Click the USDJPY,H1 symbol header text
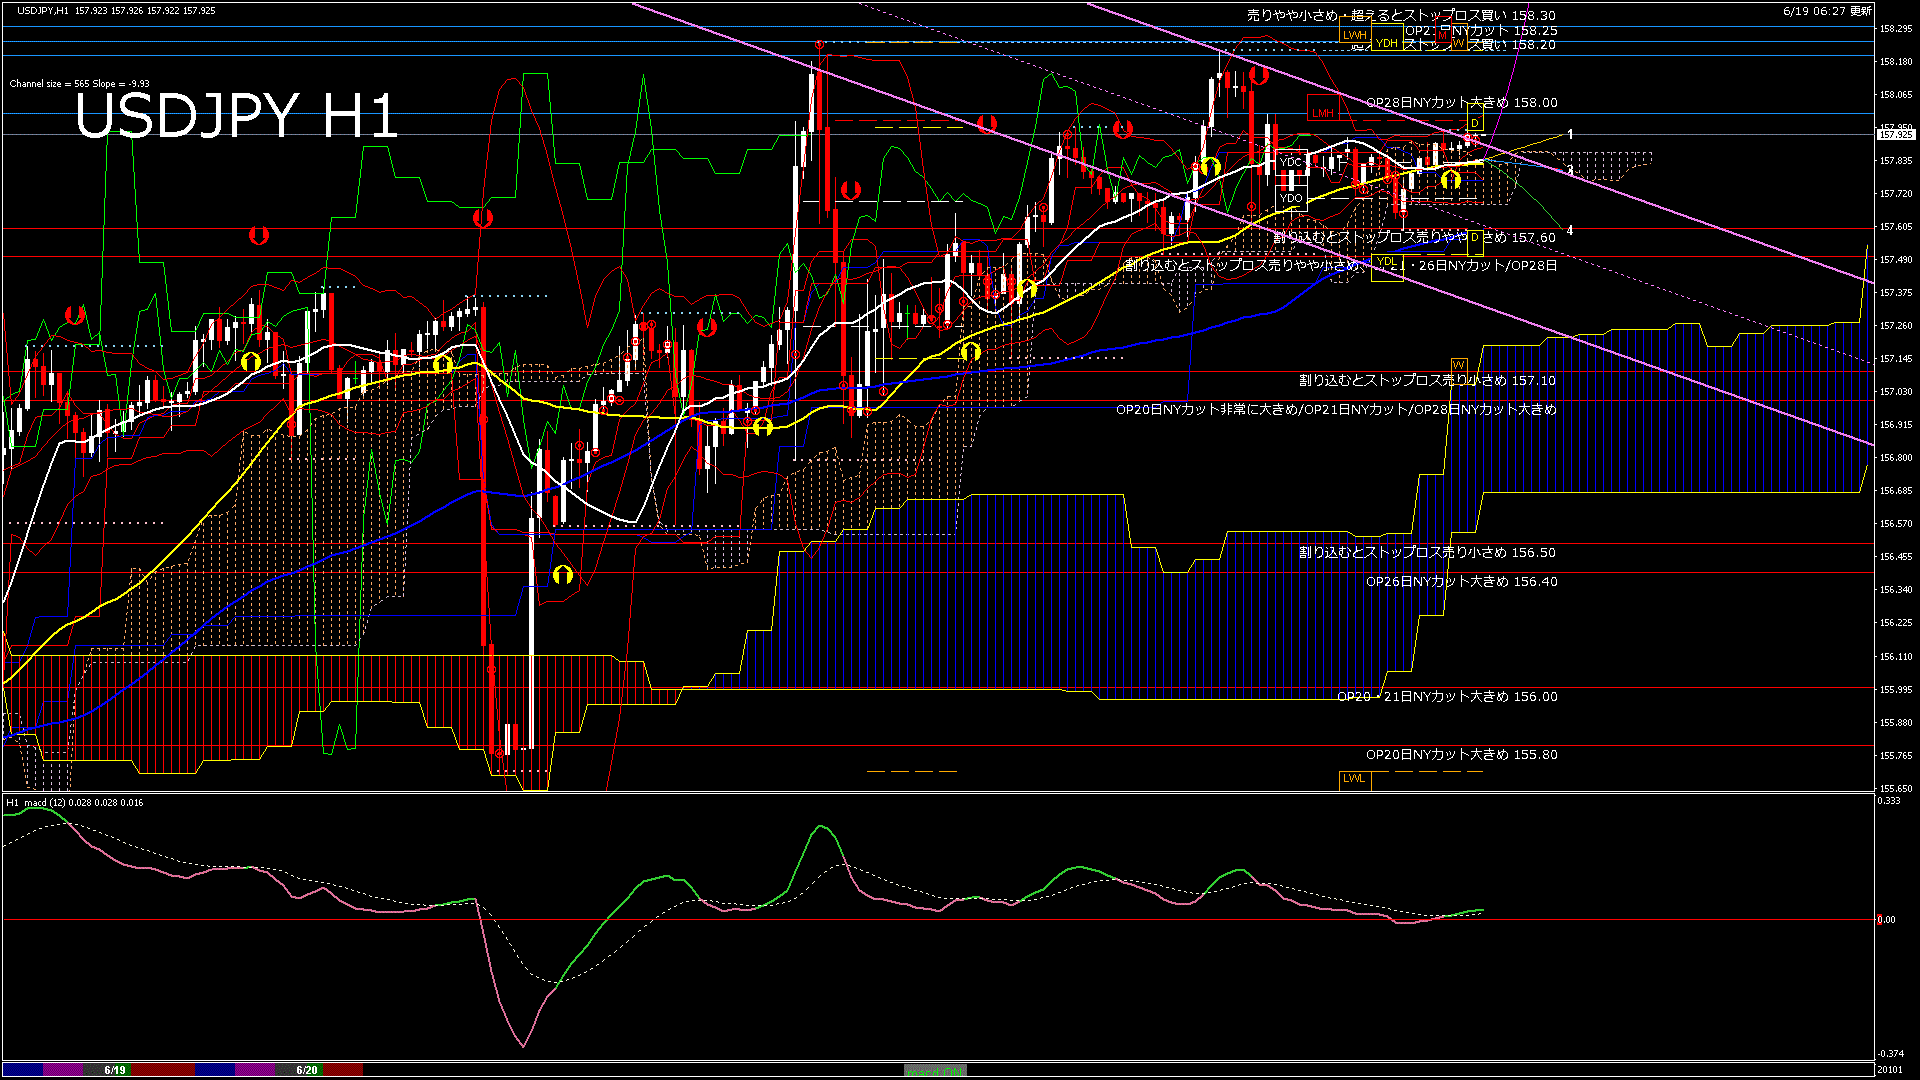The width and height of the screenshot is (1920, 1080). point(43,10)
